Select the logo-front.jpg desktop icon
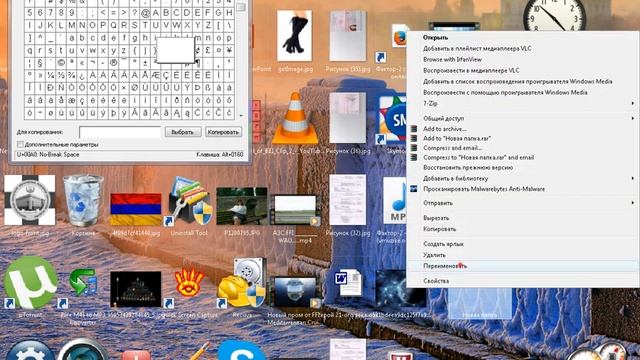Image resolution: width=640 pixels, height=360 pixels. pyautogui.click(x=30, y=200)
